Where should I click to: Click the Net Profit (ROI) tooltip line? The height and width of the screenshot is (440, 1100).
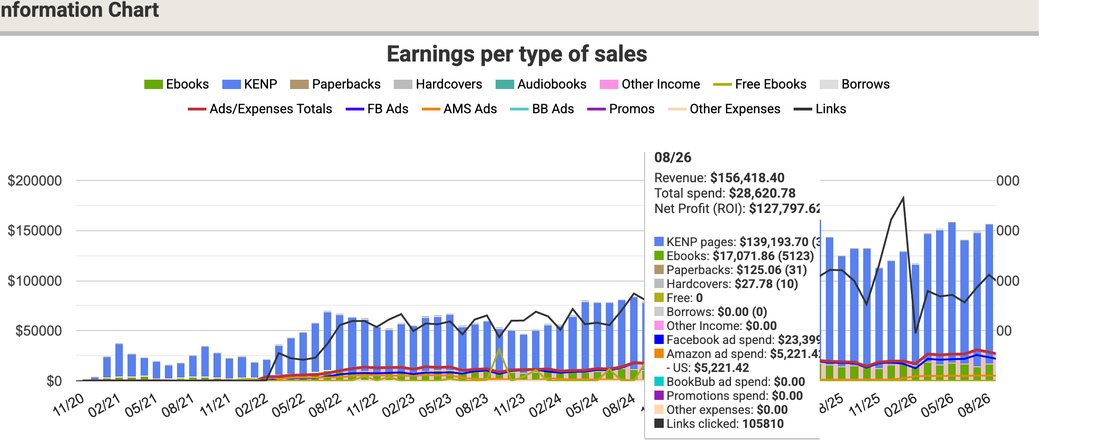(737, 208)
